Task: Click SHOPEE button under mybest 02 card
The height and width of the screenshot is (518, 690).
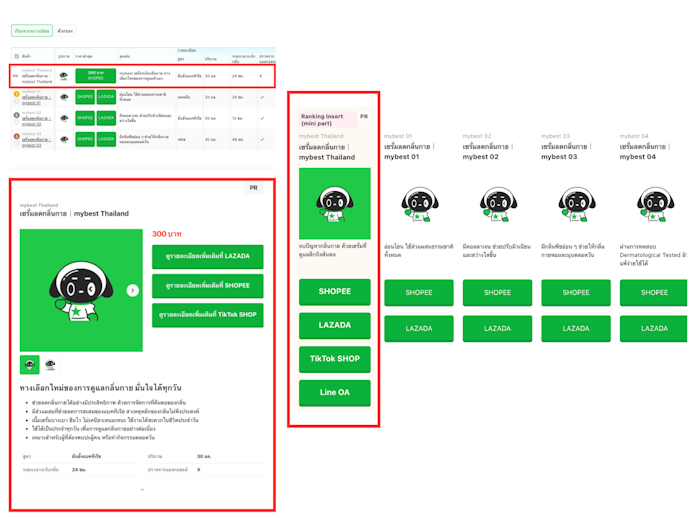Action: 497,293
